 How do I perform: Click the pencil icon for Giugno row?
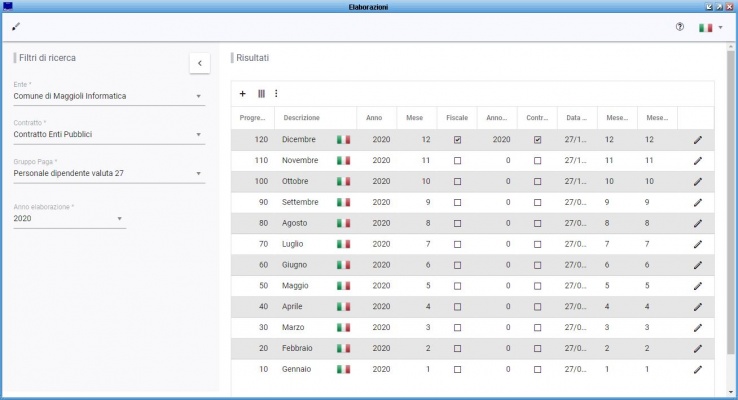pos(698,265)
